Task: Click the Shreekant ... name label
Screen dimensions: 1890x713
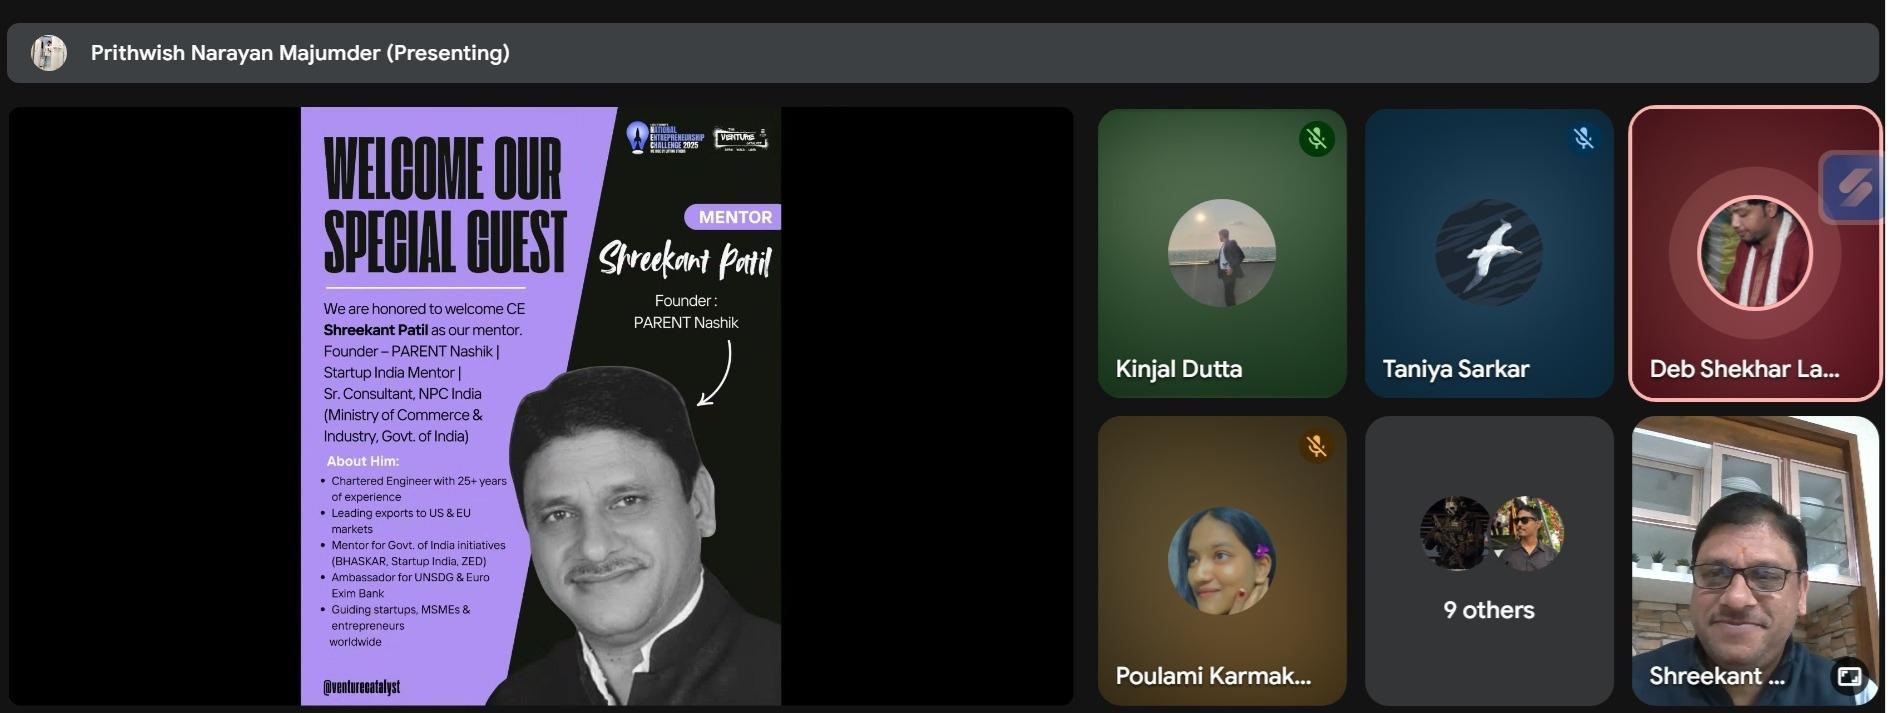Action: point(1716,676)
